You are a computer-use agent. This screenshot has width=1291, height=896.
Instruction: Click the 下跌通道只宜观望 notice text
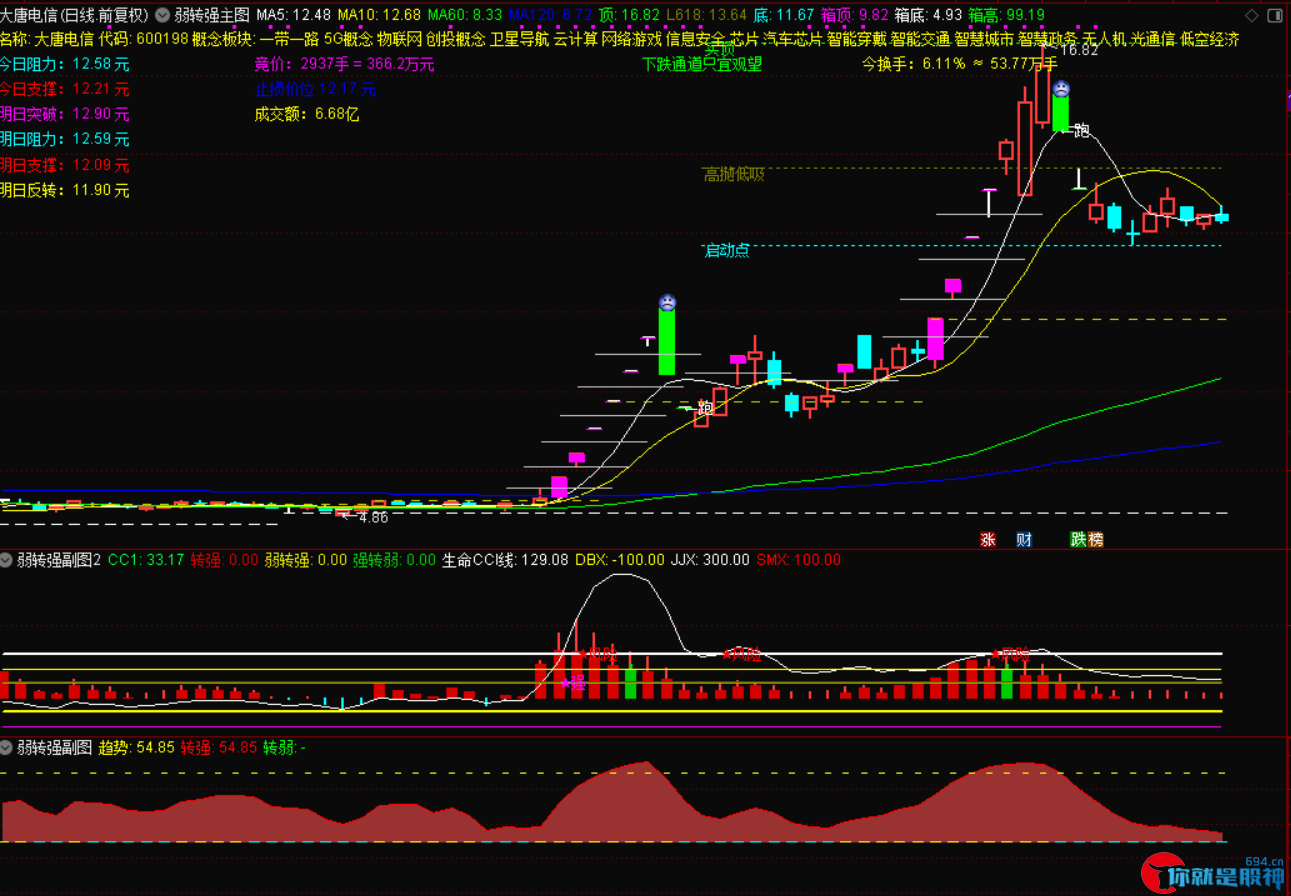coord(702,64)
